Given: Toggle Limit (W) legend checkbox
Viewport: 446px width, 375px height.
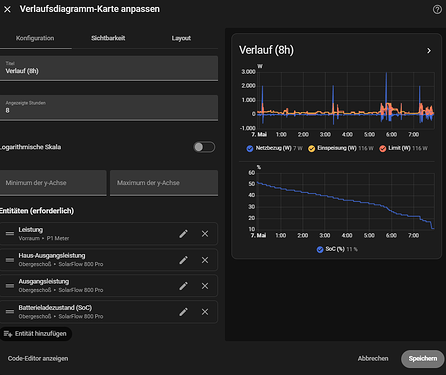Looking at the screenshot, I should tap(383, 149).
